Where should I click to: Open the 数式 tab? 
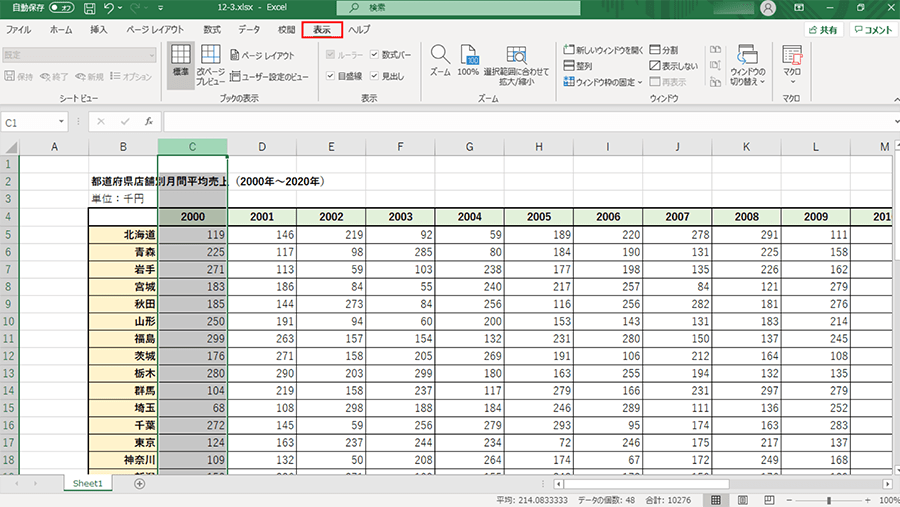(212, 30)
